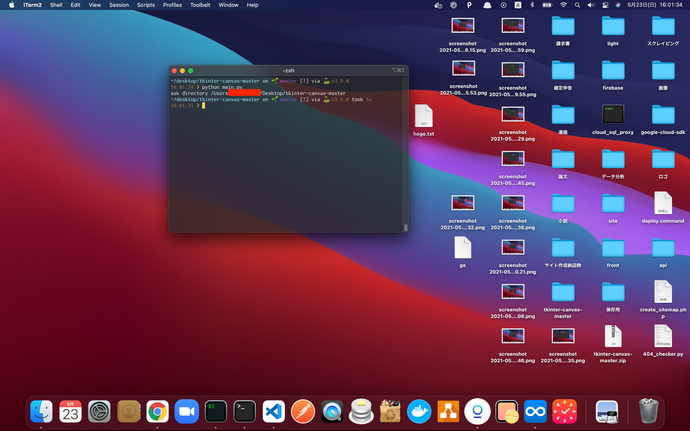The image size is (690, 431).
Task: Select the tkinter-canvas-master folder on the desktop
Action: tap(563, 299)
